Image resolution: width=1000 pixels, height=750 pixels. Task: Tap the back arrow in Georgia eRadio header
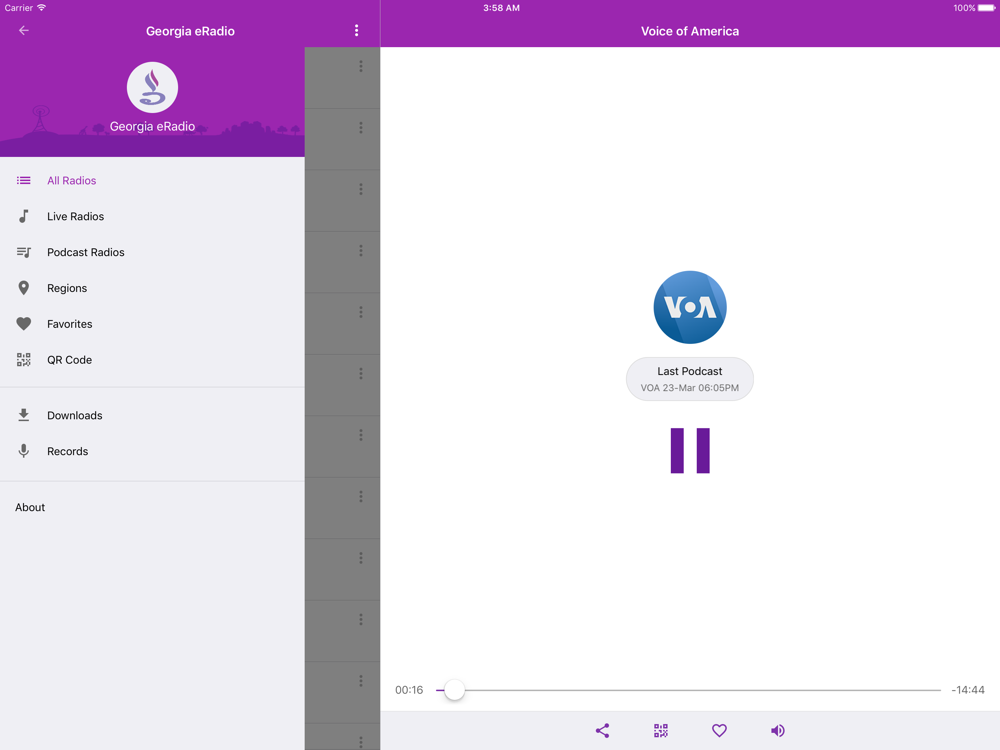click(24, 31)
